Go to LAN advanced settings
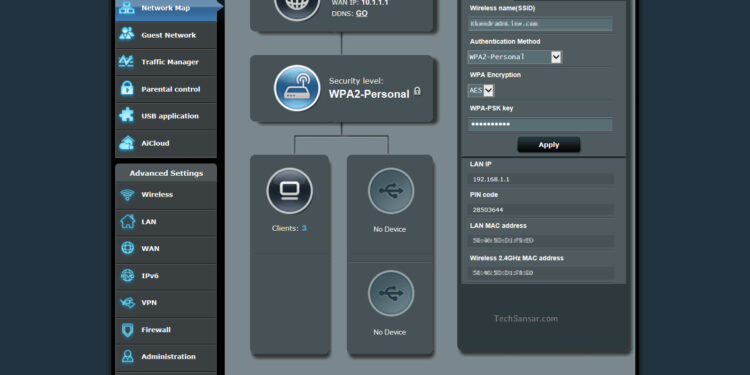Screen dimensions: 750x375 166,222
